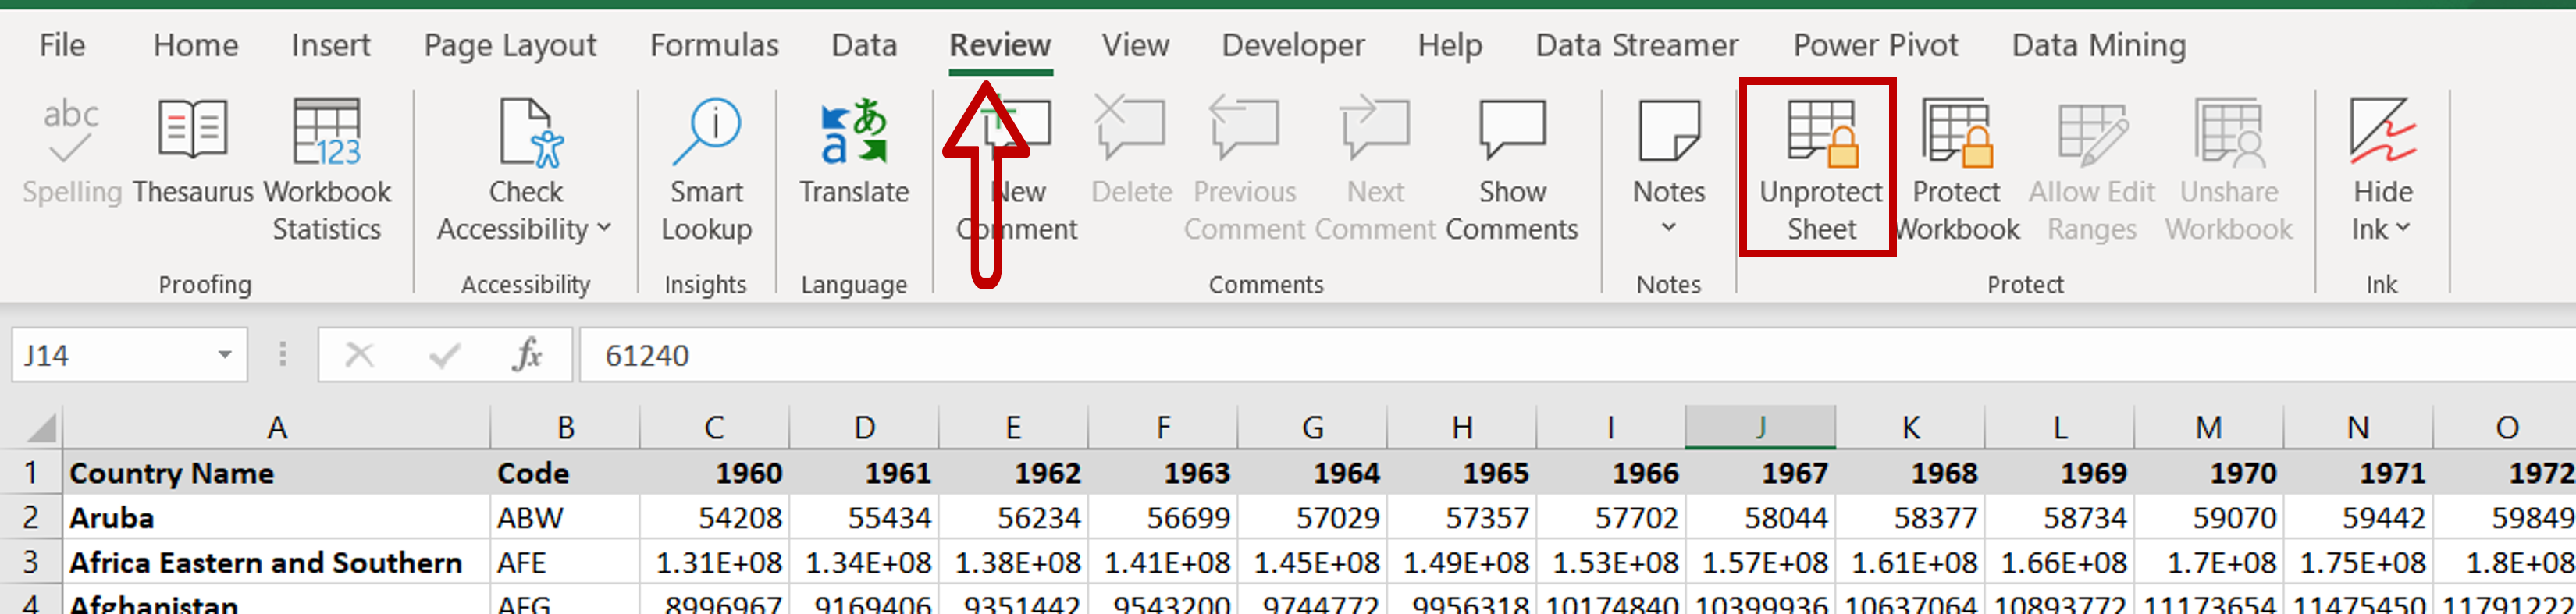Click Show Comments button

[x=1512, y=170]
